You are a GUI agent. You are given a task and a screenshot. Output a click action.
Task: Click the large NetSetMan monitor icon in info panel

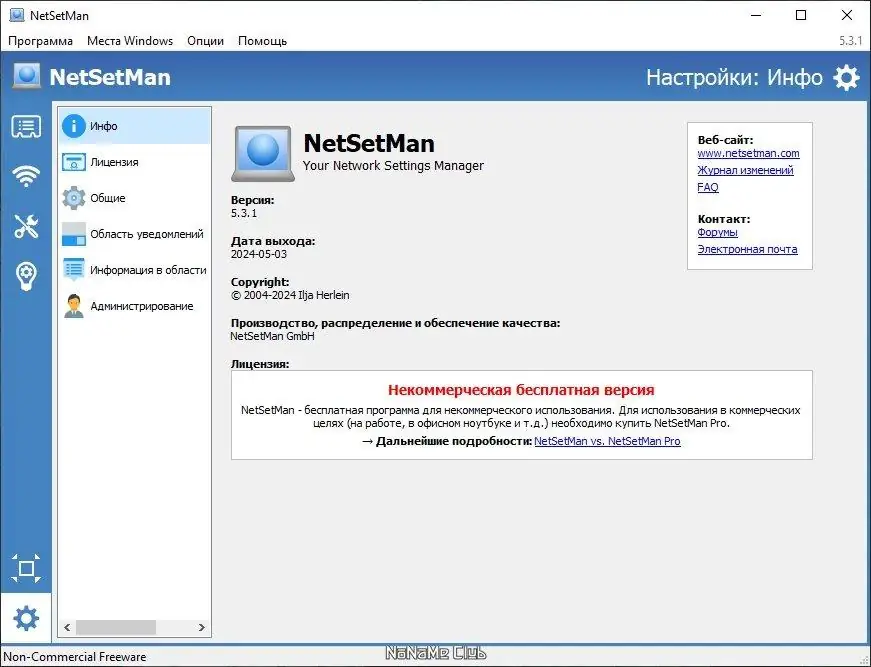point(263,154)
